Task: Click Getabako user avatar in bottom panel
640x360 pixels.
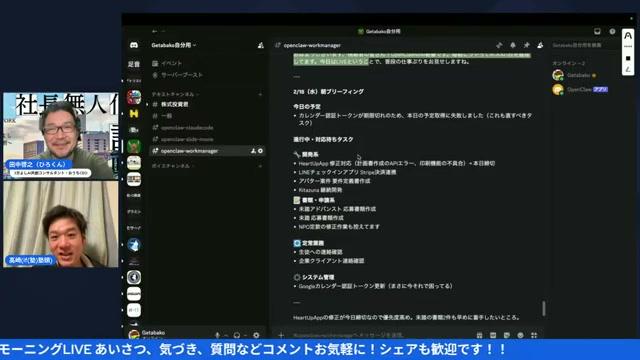Action: coord(134,335)
